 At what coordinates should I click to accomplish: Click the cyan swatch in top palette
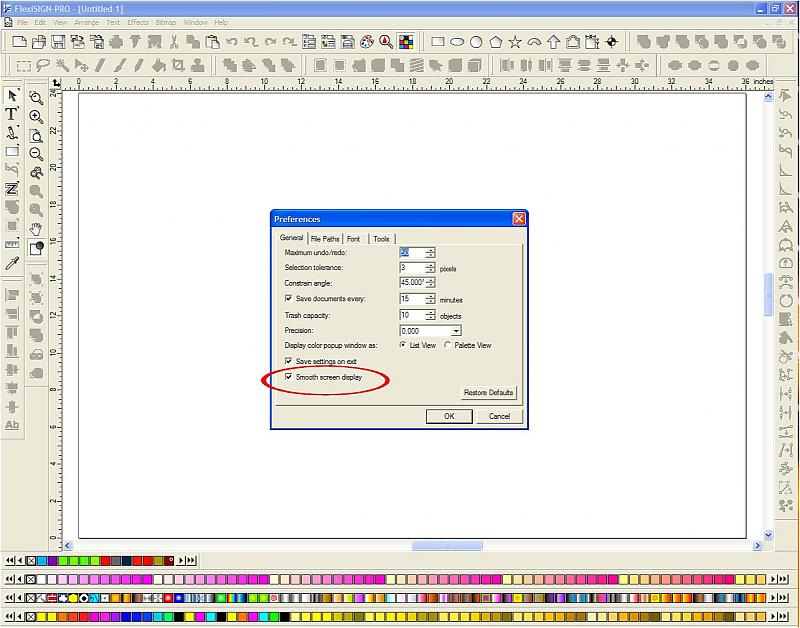pyautogui.click(x=41, y=561)
